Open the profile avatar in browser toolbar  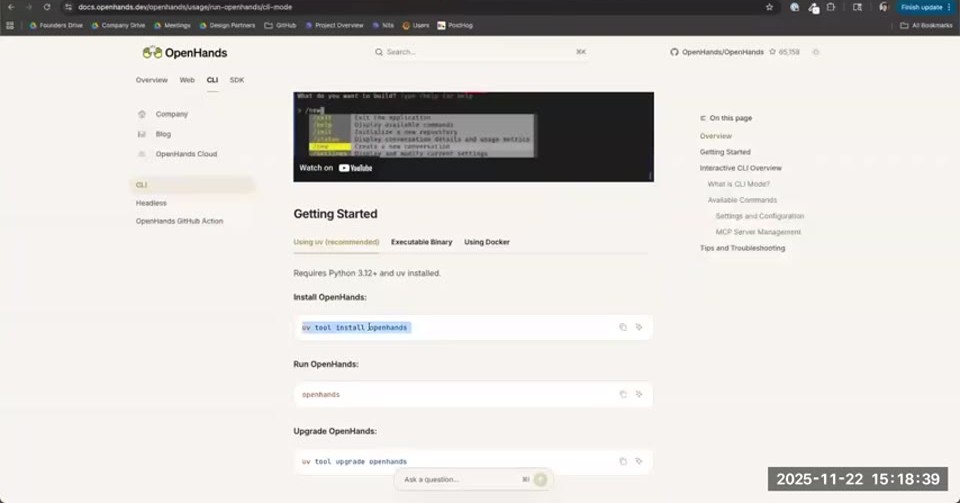coord(883,7)
